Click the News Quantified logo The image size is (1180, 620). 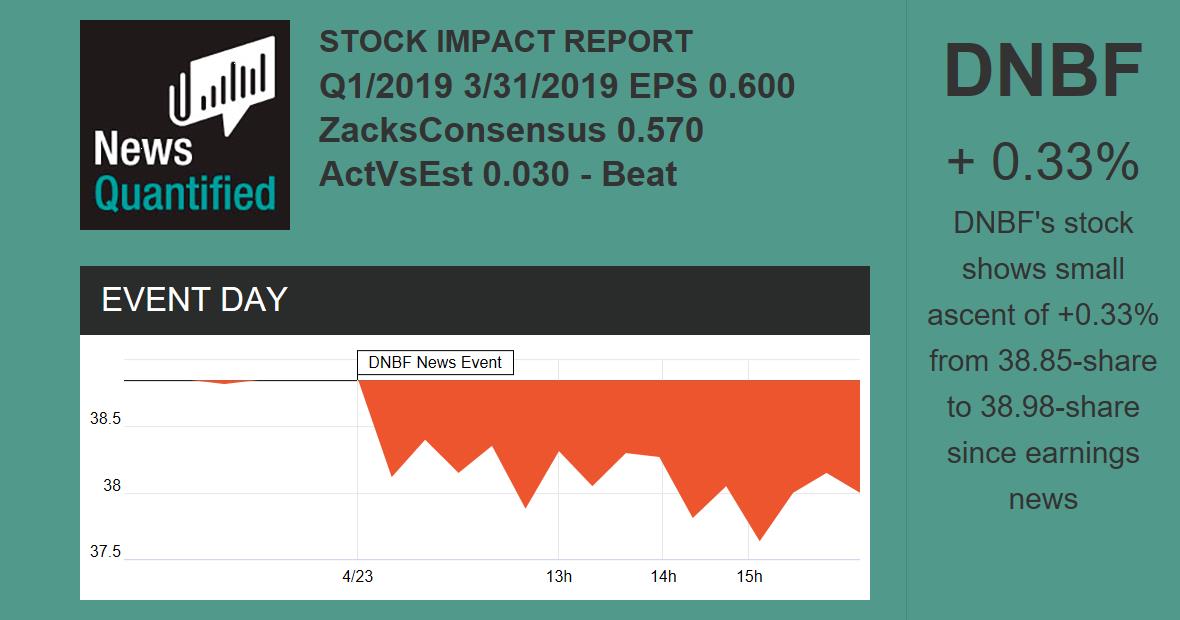[x=184, y=125]
